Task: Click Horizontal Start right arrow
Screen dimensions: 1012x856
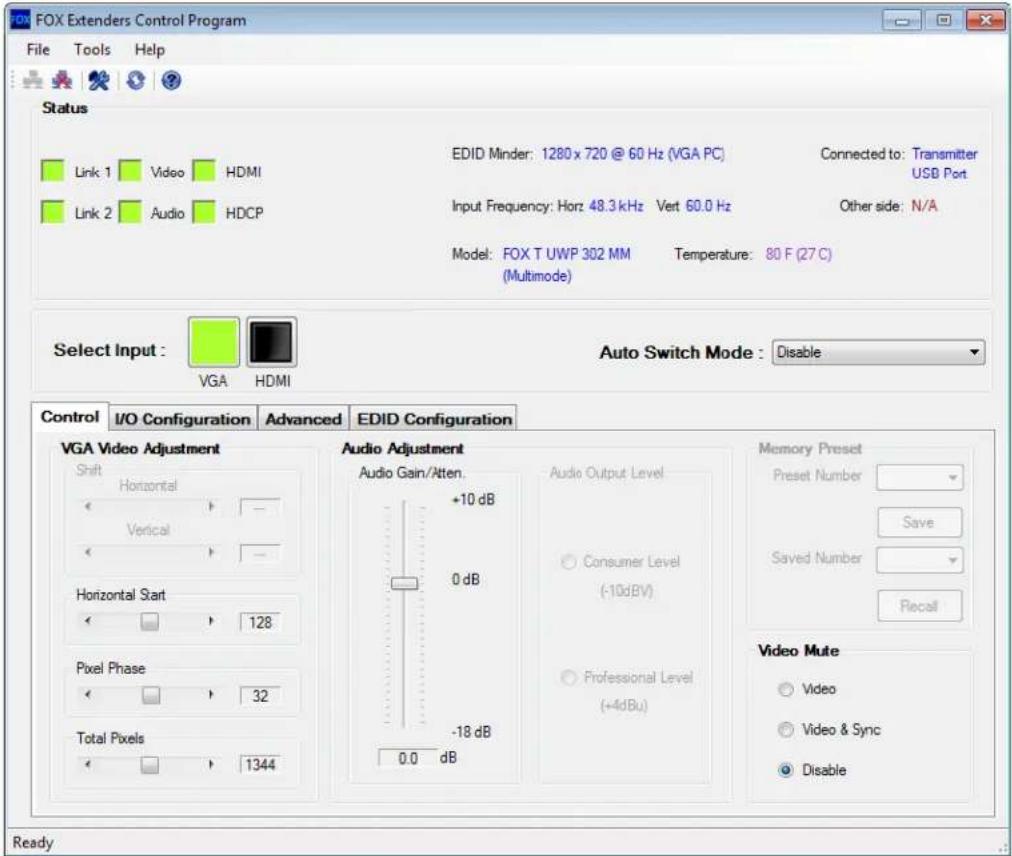Action: tap(211, 622)
